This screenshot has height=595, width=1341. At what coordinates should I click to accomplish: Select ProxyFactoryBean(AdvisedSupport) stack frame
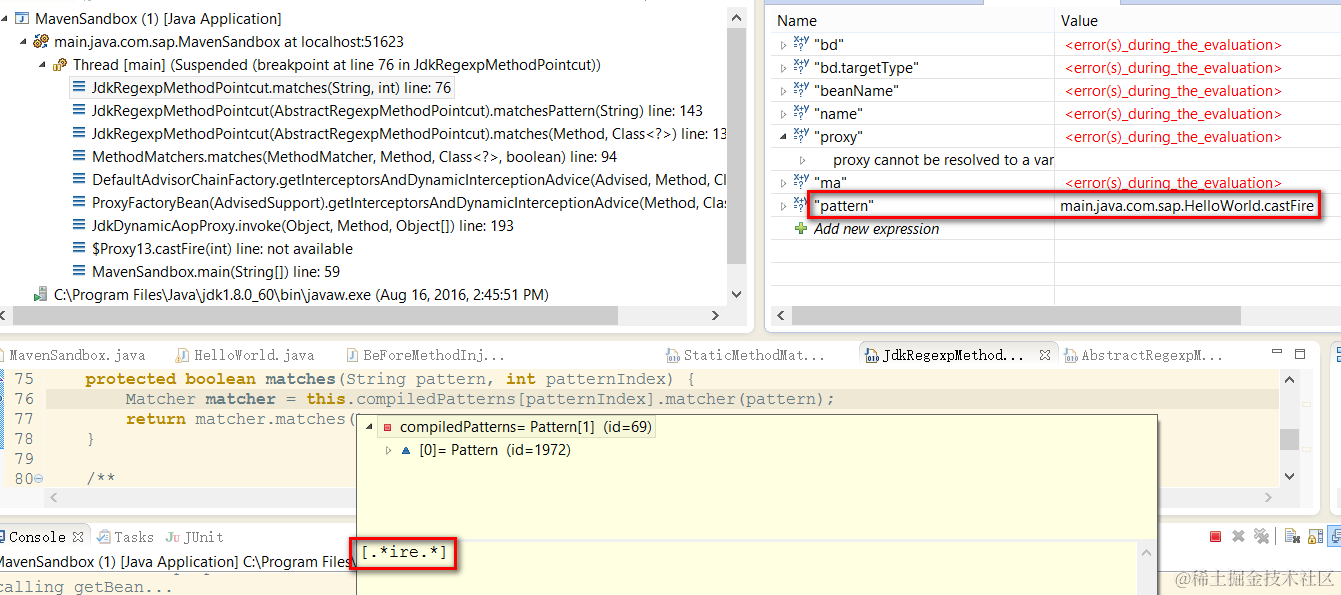point(399,203)
